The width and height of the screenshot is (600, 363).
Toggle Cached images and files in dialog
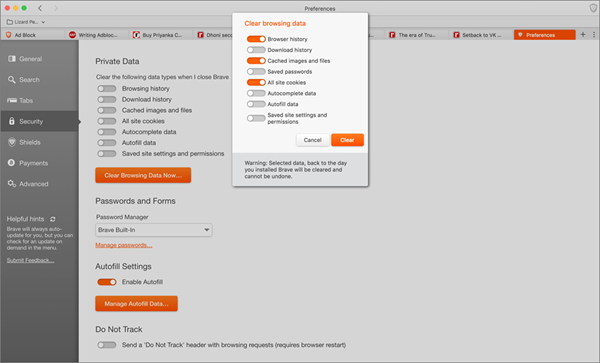click(256, 60)
